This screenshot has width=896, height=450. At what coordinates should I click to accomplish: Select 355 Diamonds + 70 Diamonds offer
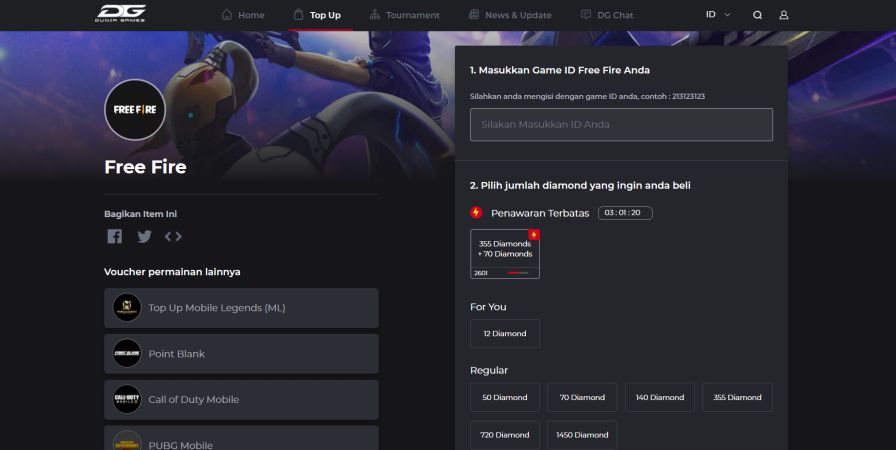coord(505,254)
